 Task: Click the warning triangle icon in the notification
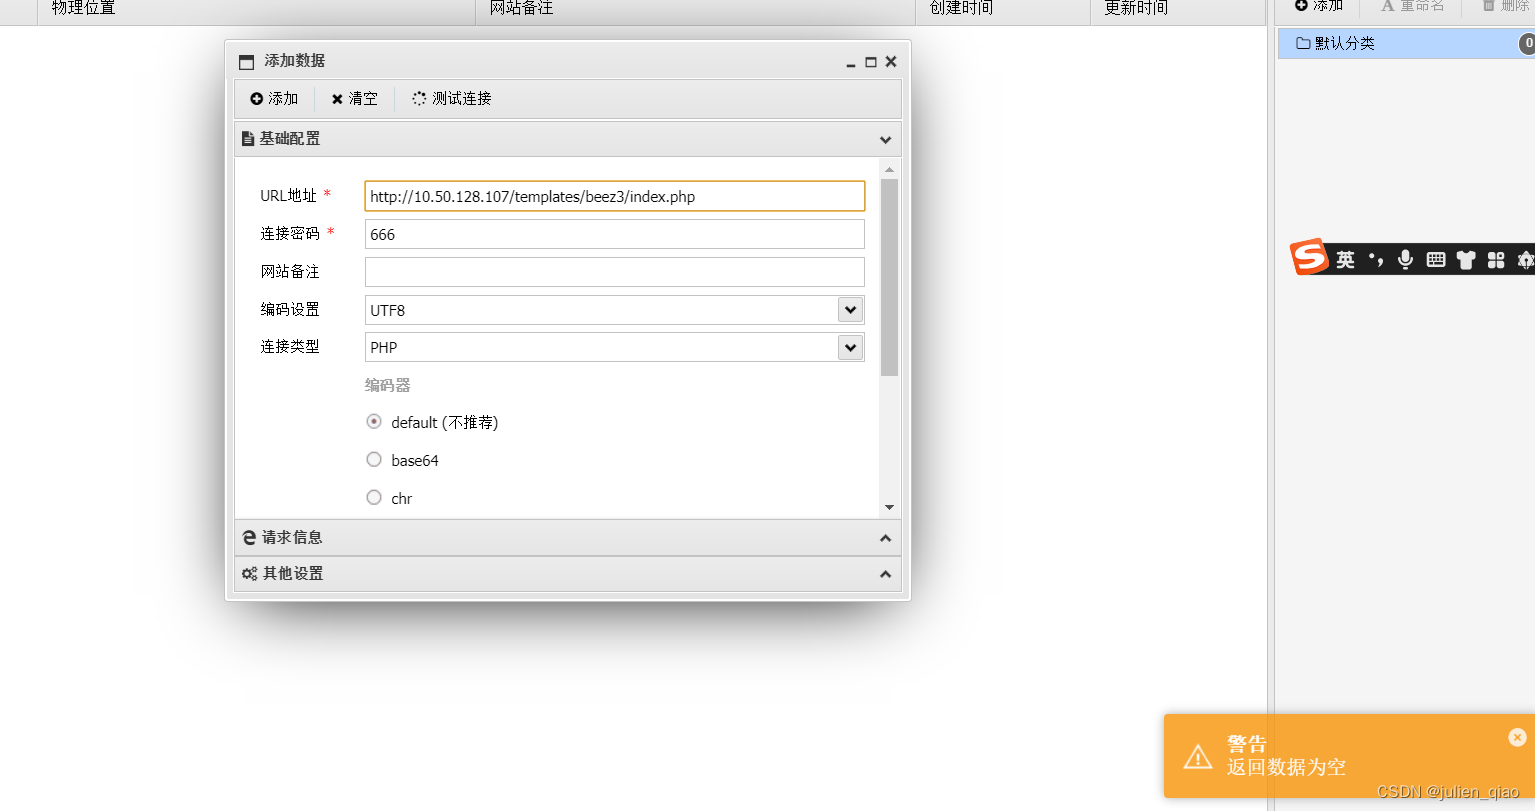[1198, 757]
